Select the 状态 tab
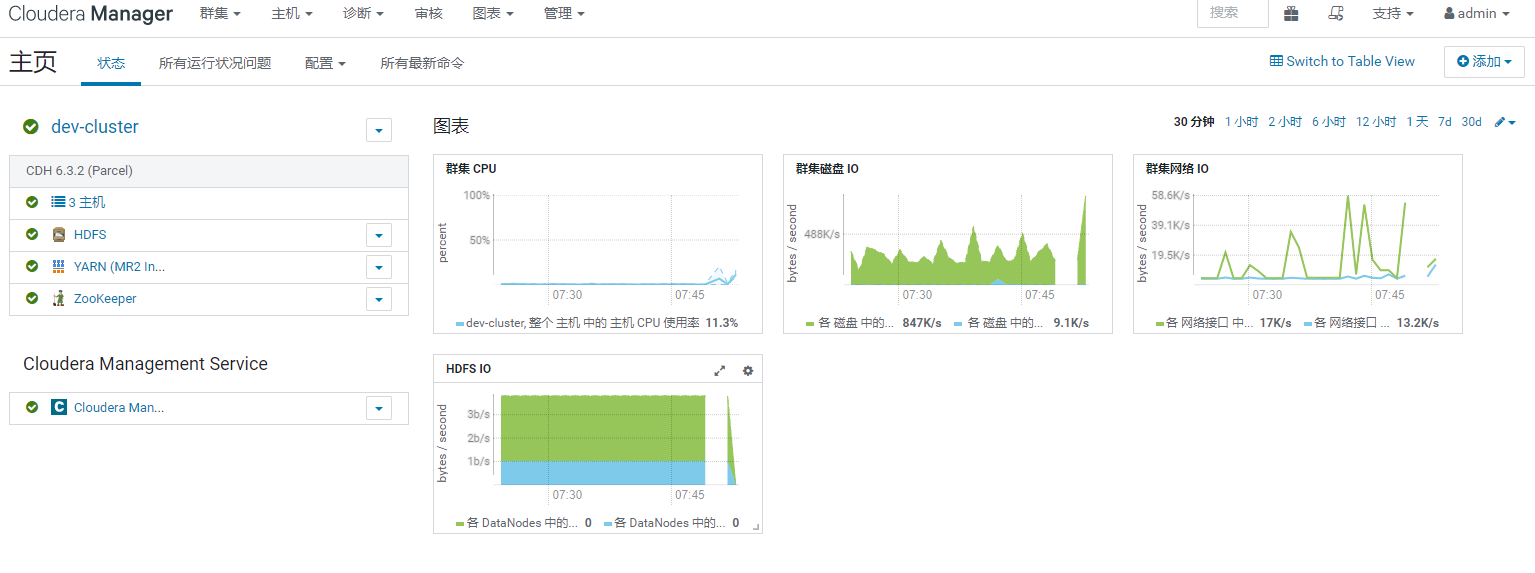Screen dimensions: 1535x573 pos(111,63)
